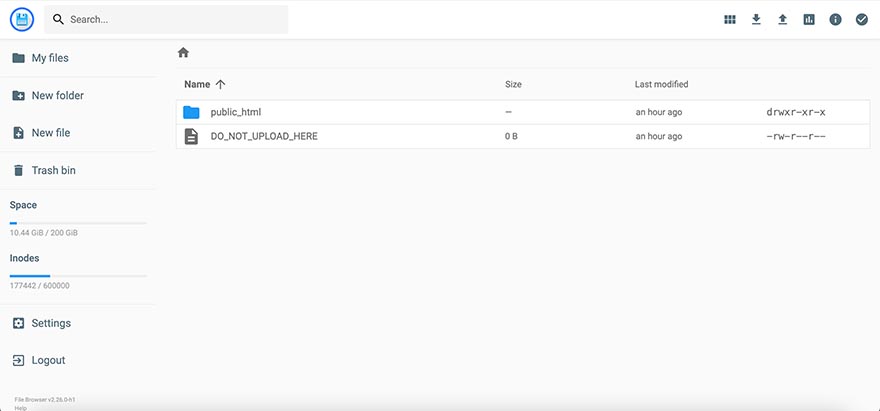Open the disk usage chart icon
Screen dimensions: 880x411
(x=809, y=19)
